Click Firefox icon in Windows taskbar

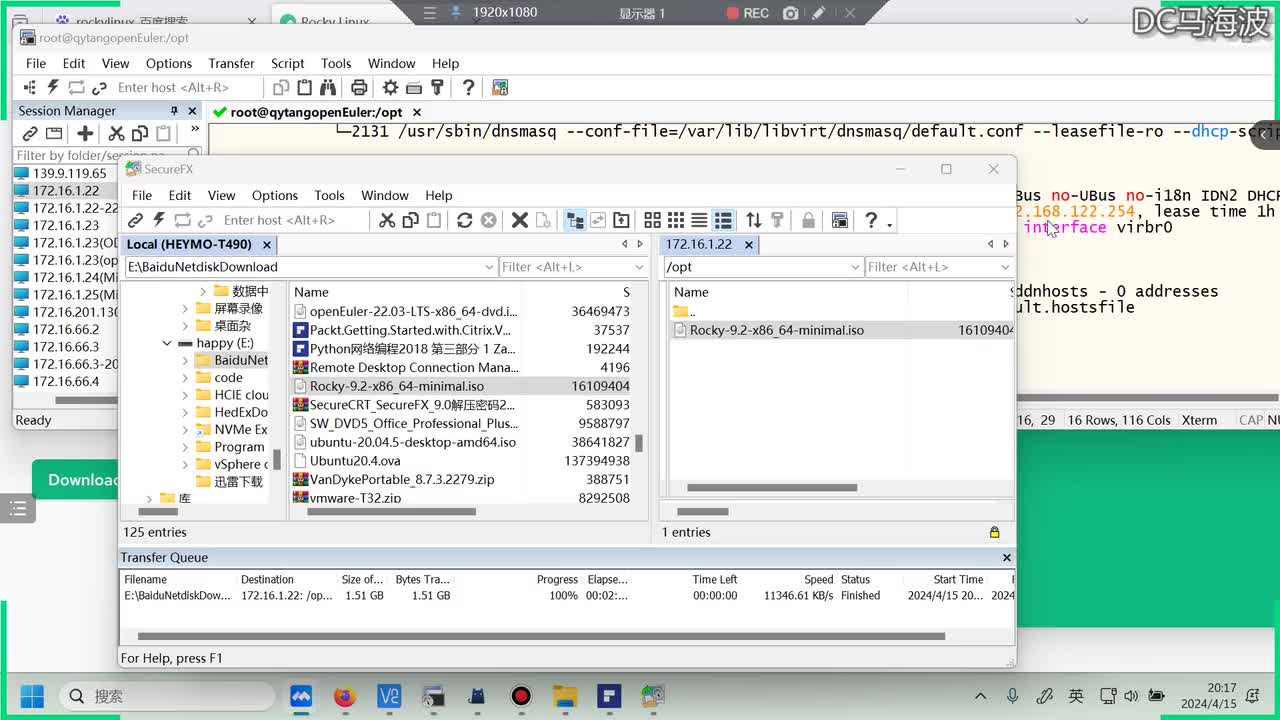(x=345, y=696)
